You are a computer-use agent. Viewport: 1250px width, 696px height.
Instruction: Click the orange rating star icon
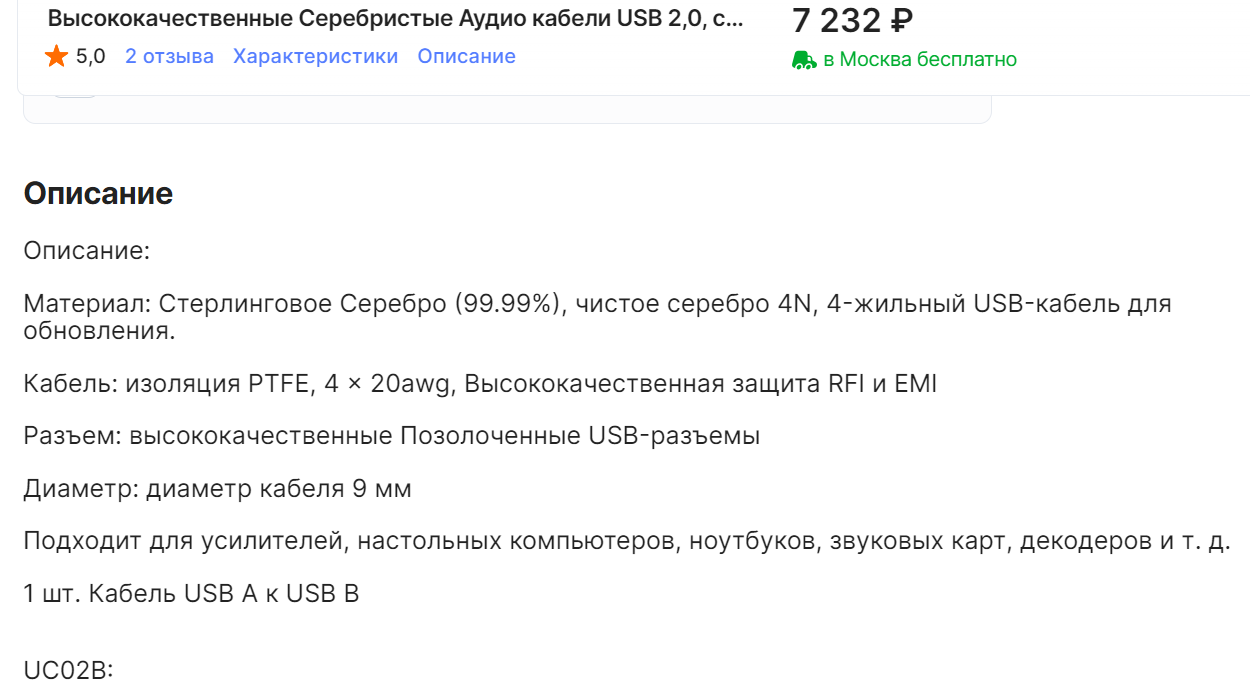click(x=56, y=57)
